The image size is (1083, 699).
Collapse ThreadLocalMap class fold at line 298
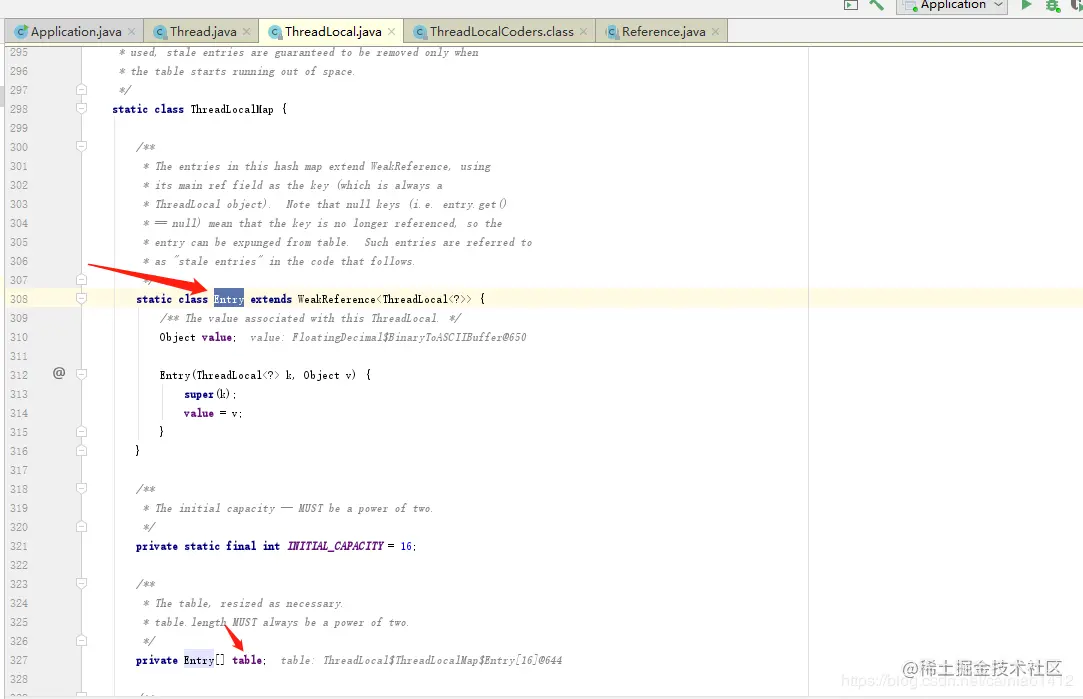tap(82, 108)
